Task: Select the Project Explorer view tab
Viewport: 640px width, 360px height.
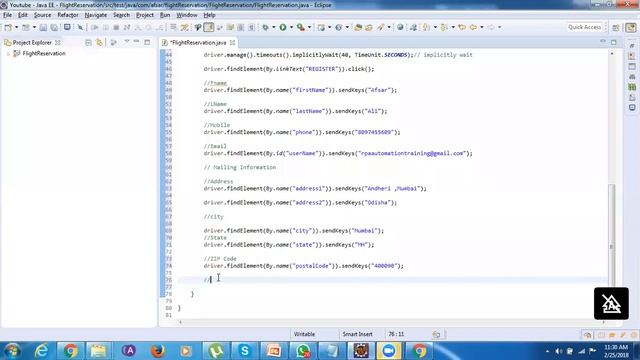Action: tap(32, 42)
